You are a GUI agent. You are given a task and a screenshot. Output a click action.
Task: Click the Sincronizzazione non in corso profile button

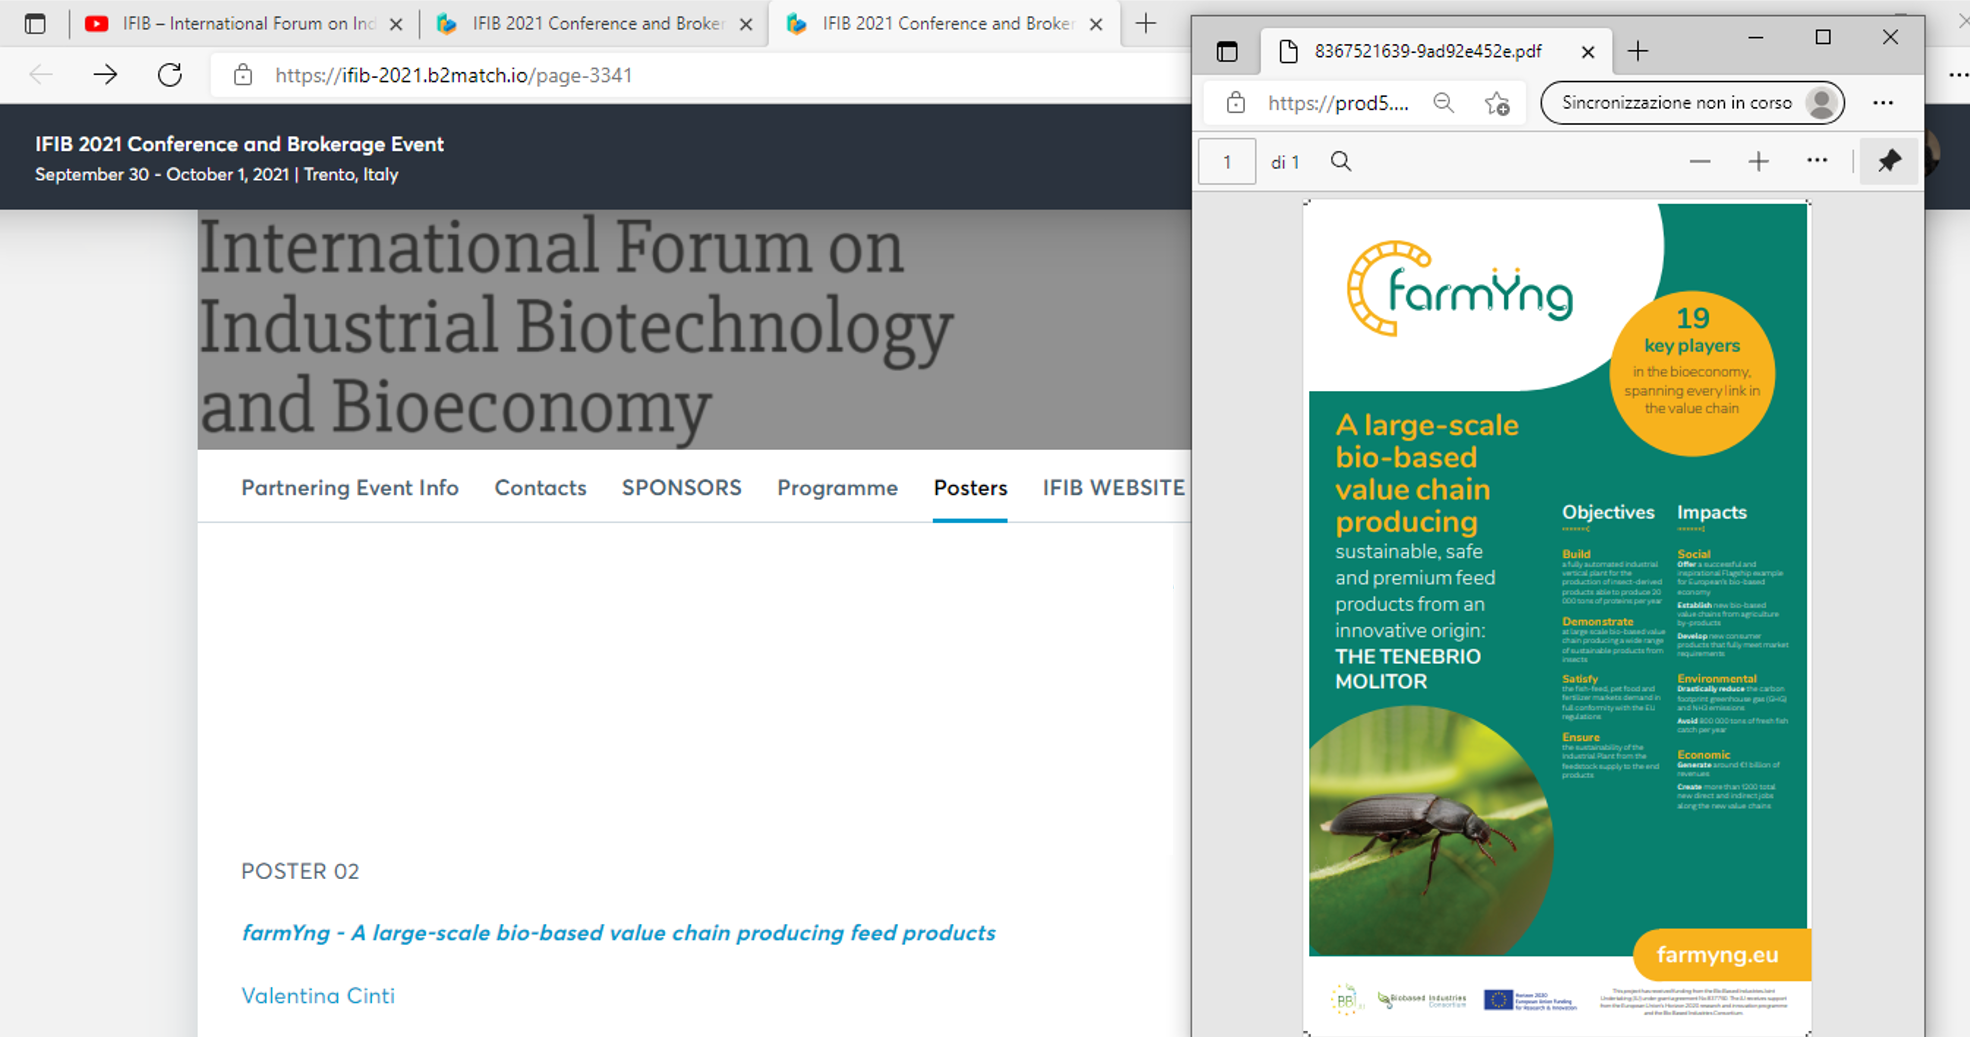[x=1692, y=103]
